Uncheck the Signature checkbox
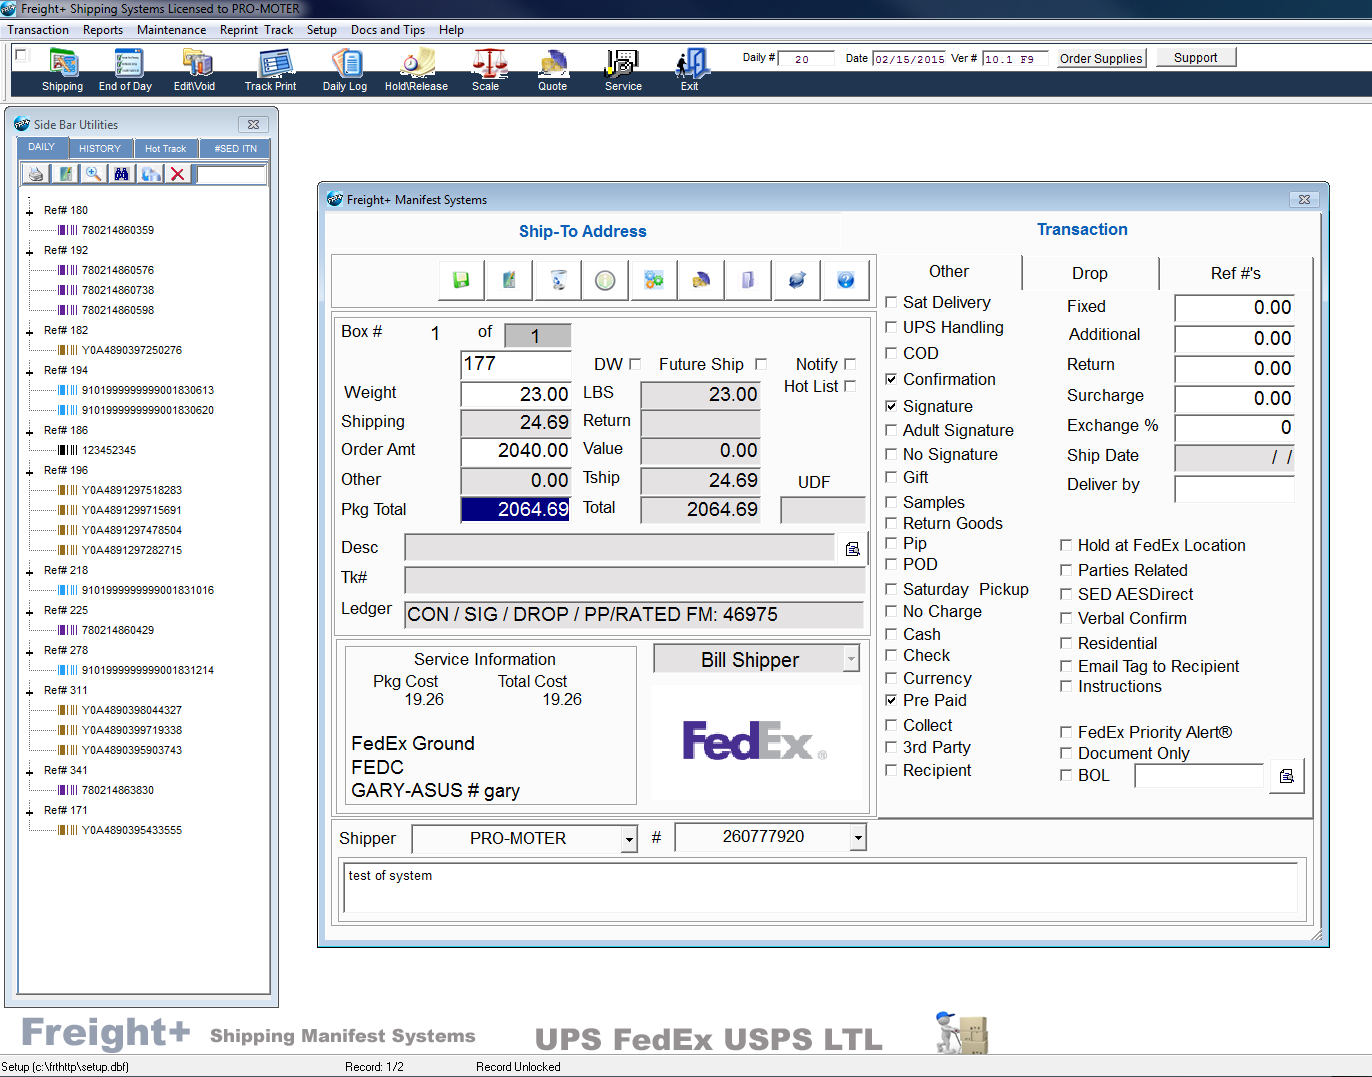This screenshot has width=1372, height=1077. pyautogui.click(x=891, y=406)
